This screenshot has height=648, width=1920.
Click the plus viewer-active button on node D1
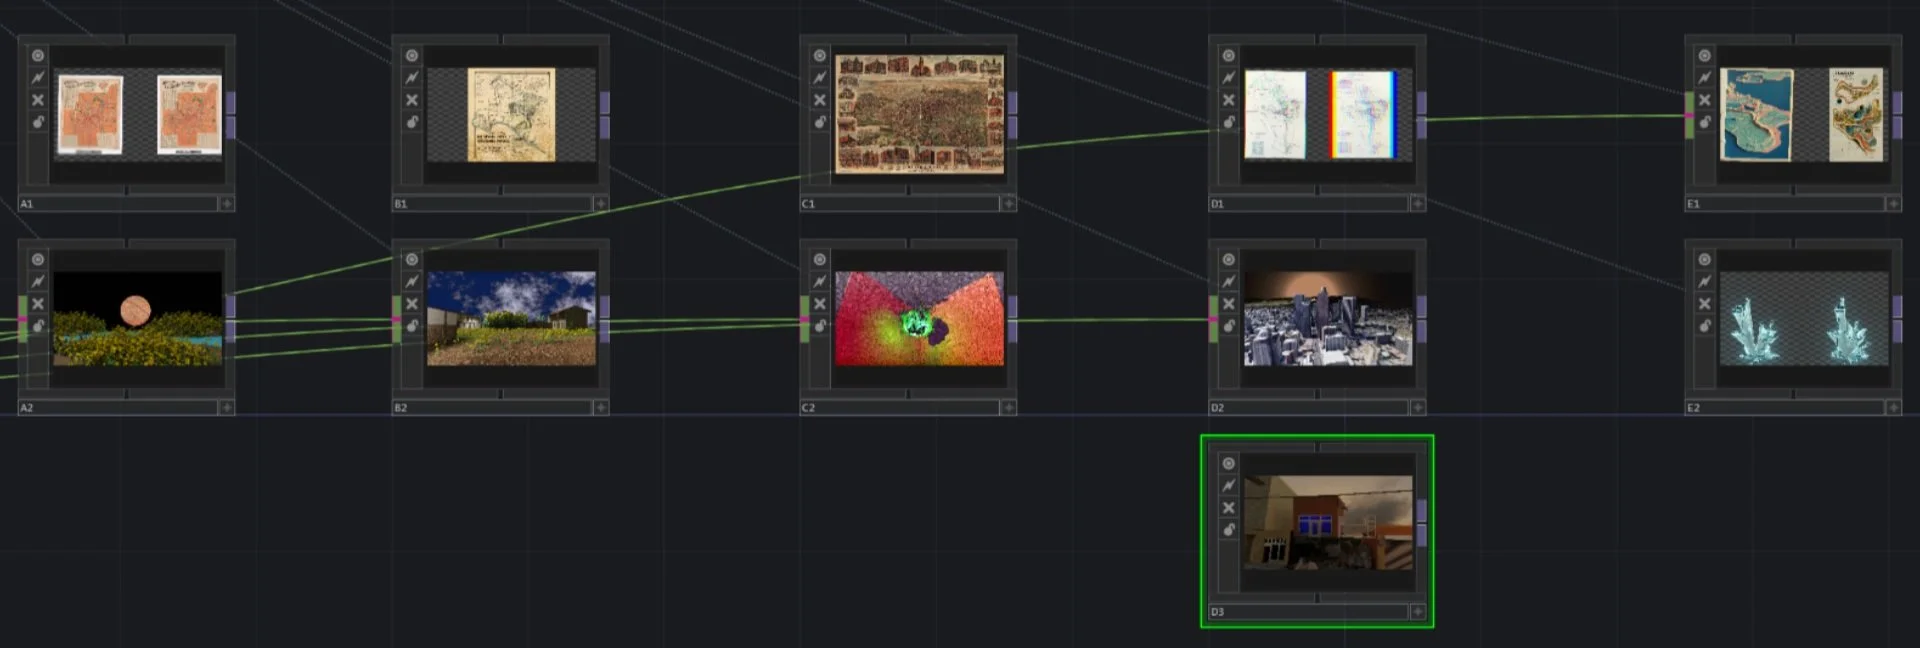[x=1418, y=204]
